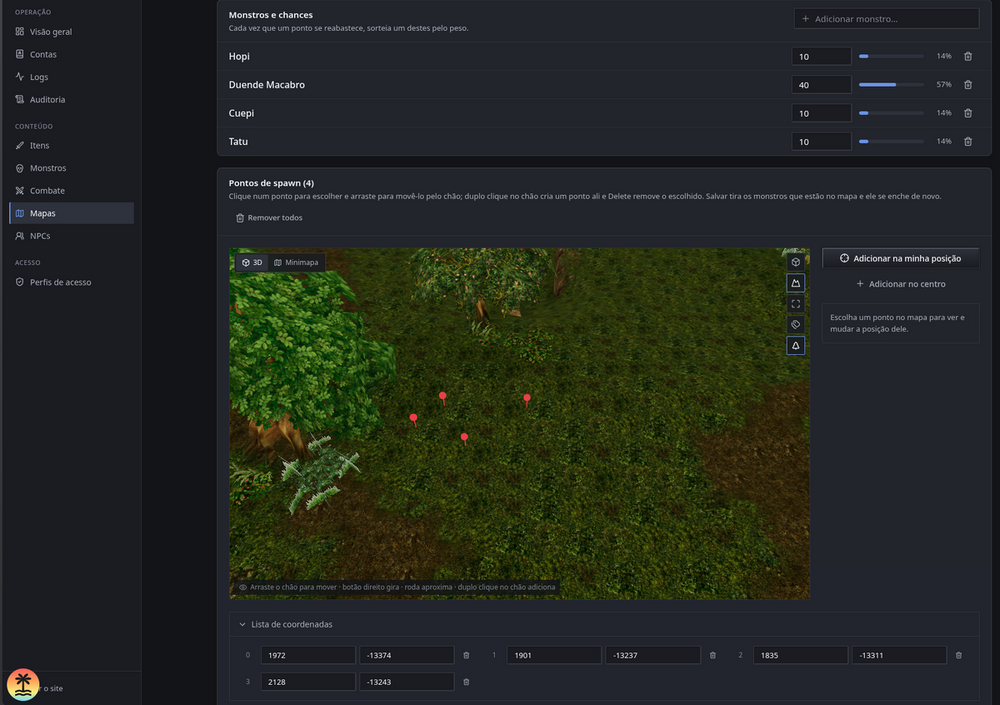The height and width of the screenshot is (705, 1000).
Task: Open Itens under Conteúdo
Action: click(71, 145)
